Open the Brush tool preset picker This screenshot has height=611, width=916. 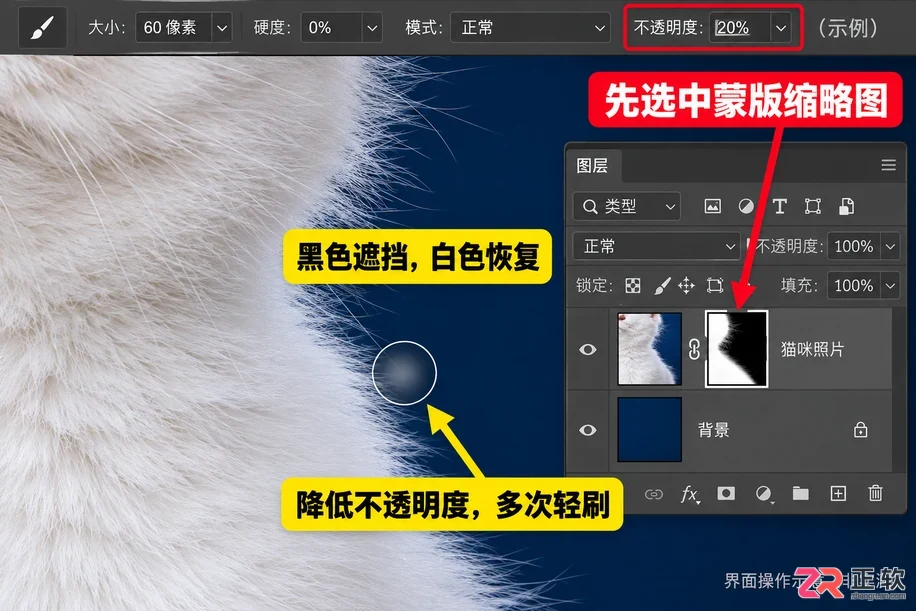click(42, 28)
